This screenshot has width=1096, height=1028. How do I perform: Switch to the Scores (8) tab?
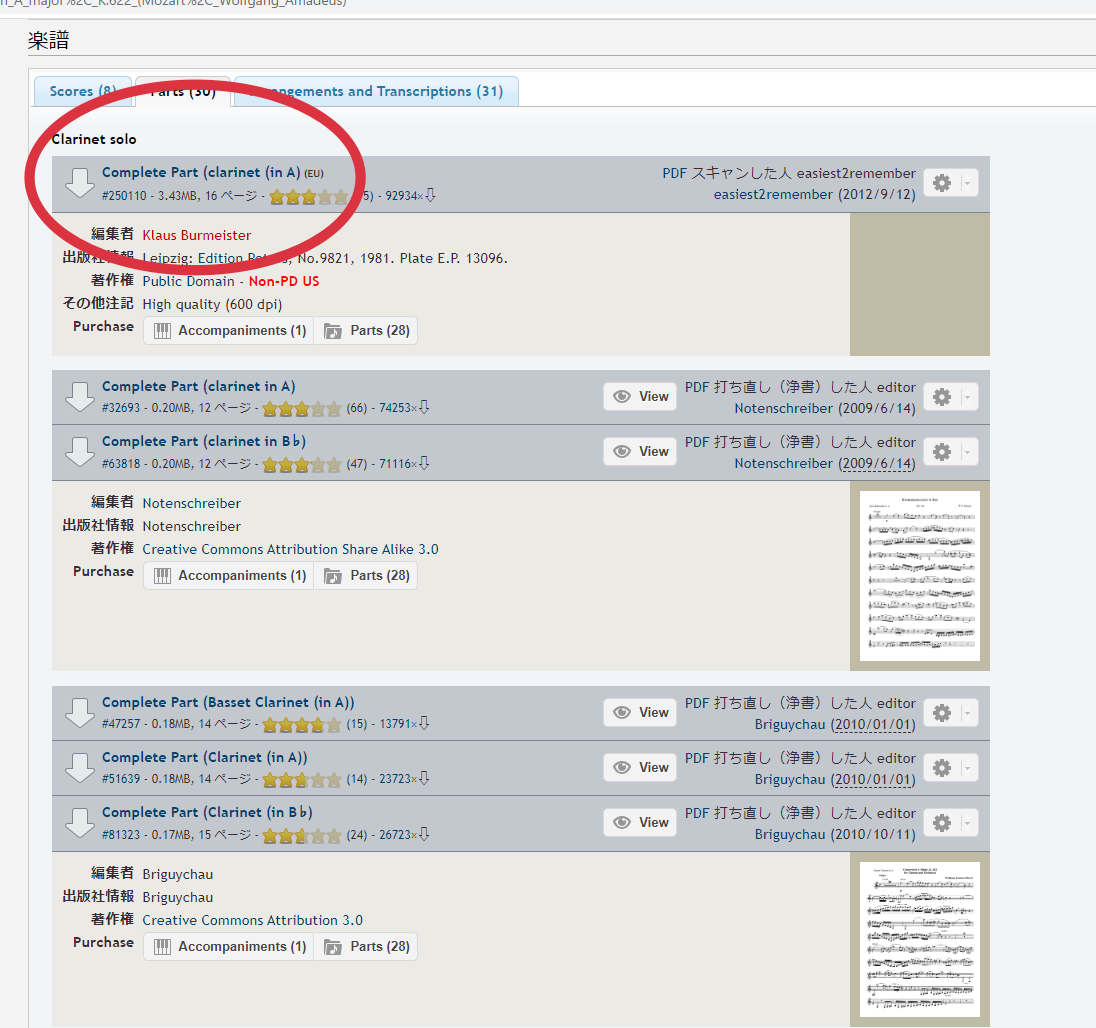coord(82,91)
